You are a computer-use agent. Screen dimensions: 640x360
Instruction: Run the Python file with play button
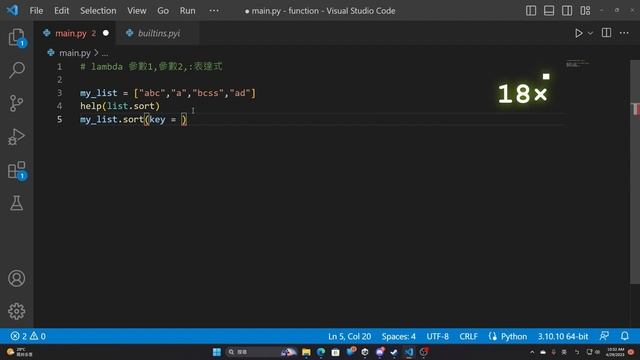coord(578,33)
